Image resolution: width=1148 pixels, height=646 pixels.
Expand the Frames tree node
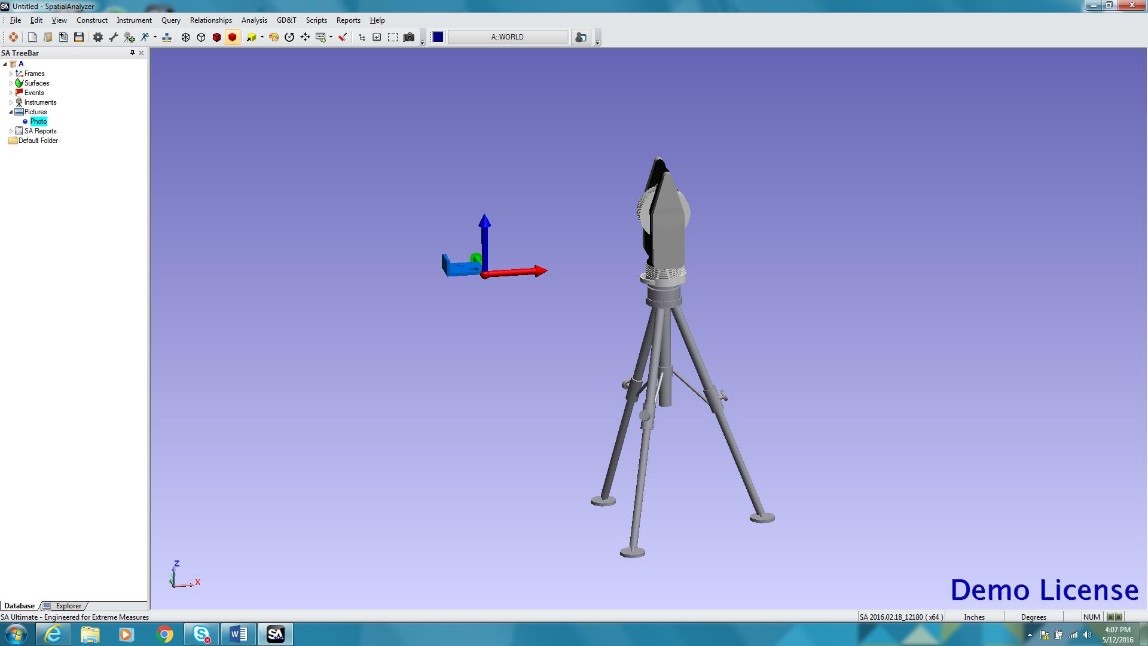(10, 73)
